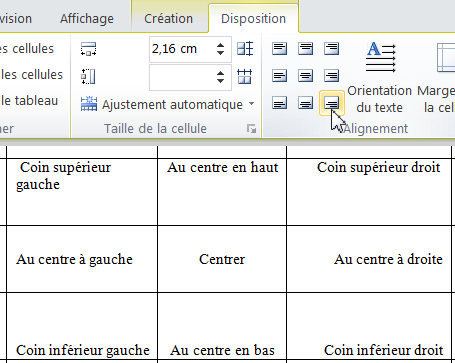455x363 pixels.
Task: Click the distribute rows evenly icon
Action: 245,49
